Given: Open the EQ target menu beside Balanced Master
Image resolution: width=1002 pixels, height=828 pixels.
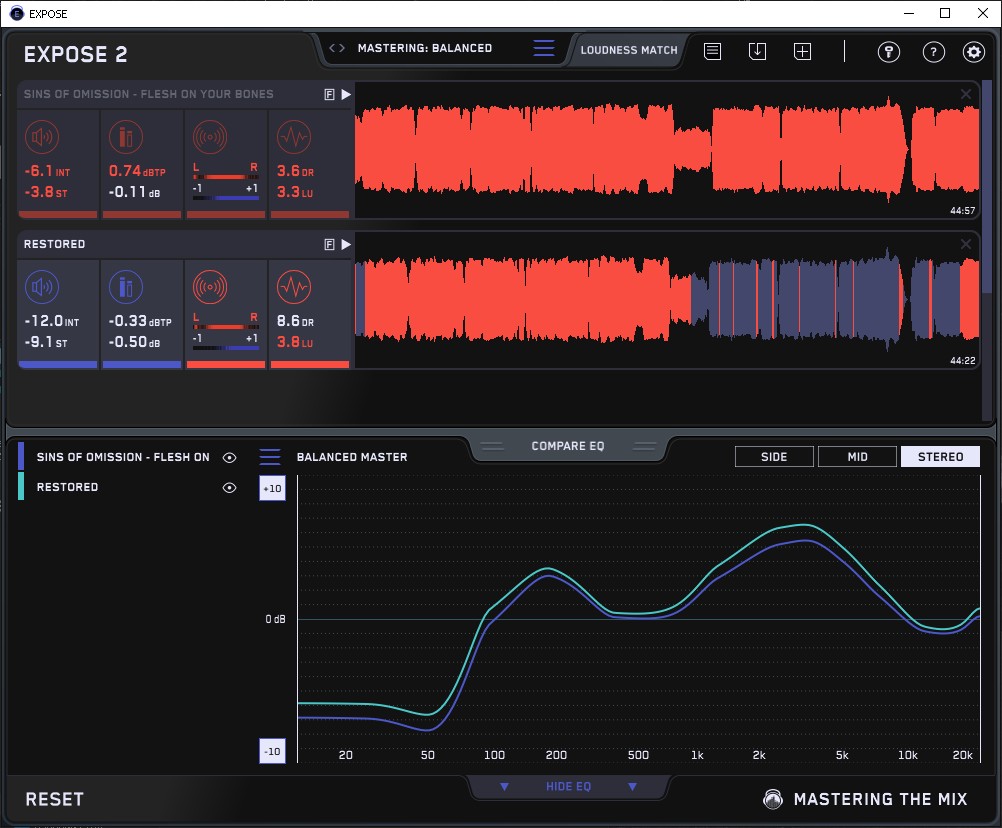Looking at the screenshot, I should (270, 457).
